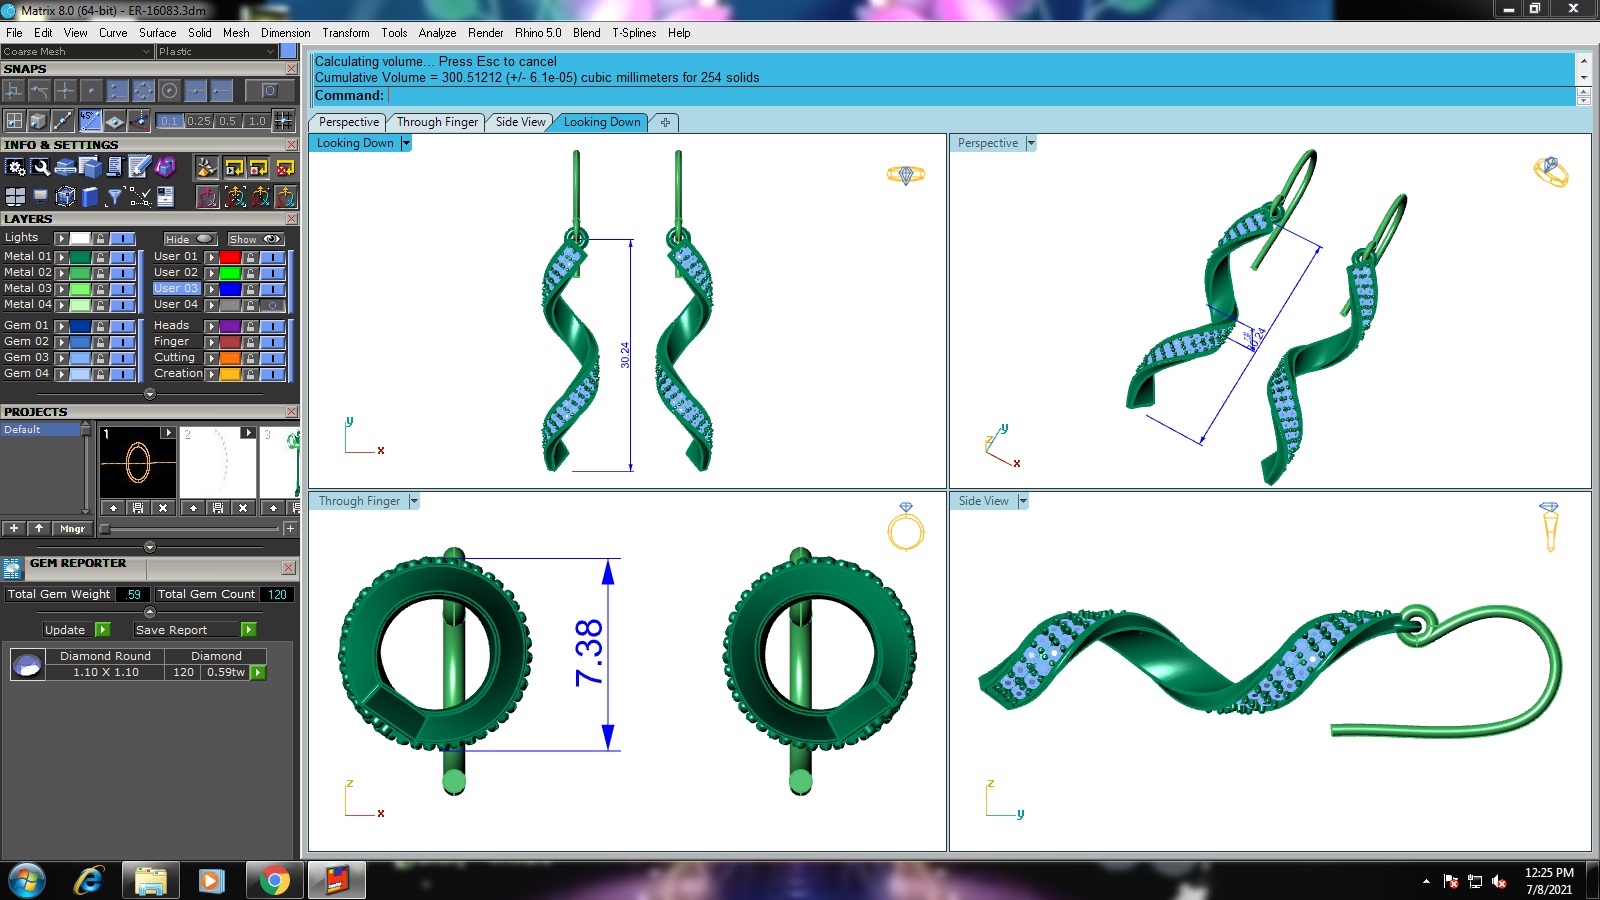Click the Windows Start button
The height and width of the screenshot is (900, 1600).
27,881
